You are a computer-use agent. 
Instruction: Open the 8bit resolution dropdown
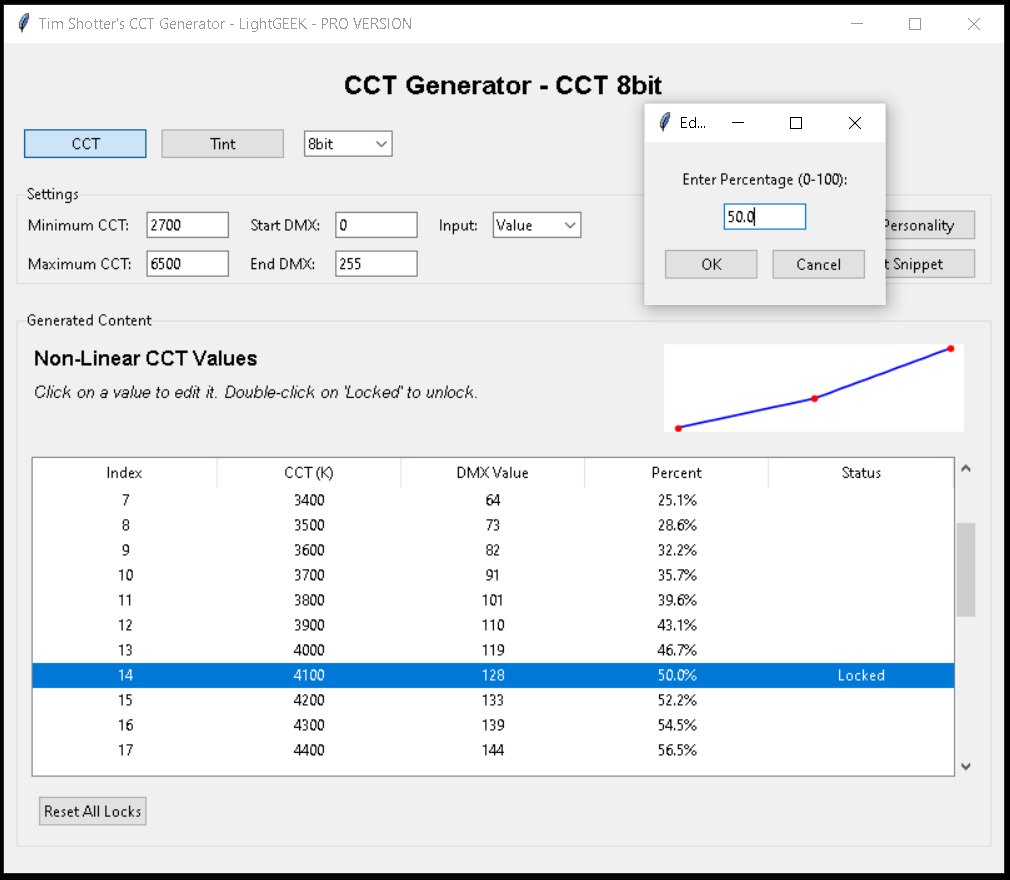click(x=348, y=144)
